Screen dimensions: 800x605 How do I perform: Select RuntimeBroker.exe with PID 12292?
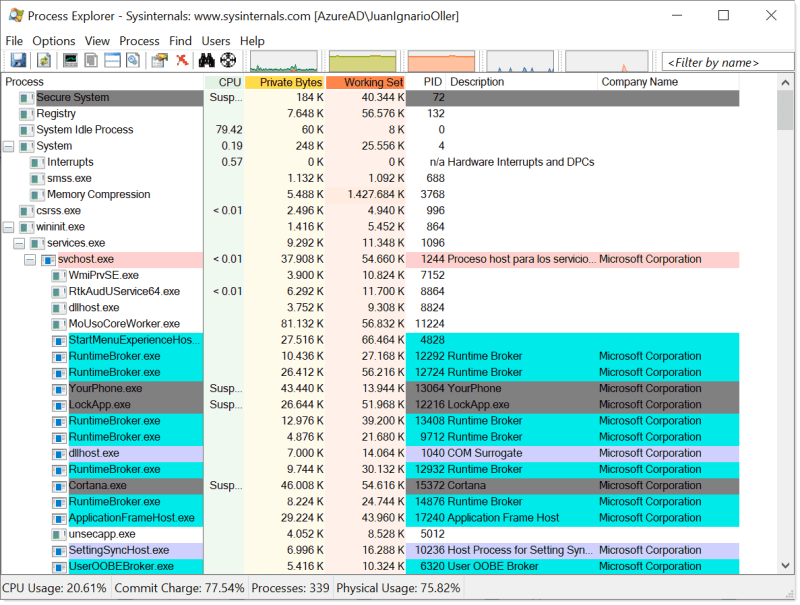(x=370, y=357)
